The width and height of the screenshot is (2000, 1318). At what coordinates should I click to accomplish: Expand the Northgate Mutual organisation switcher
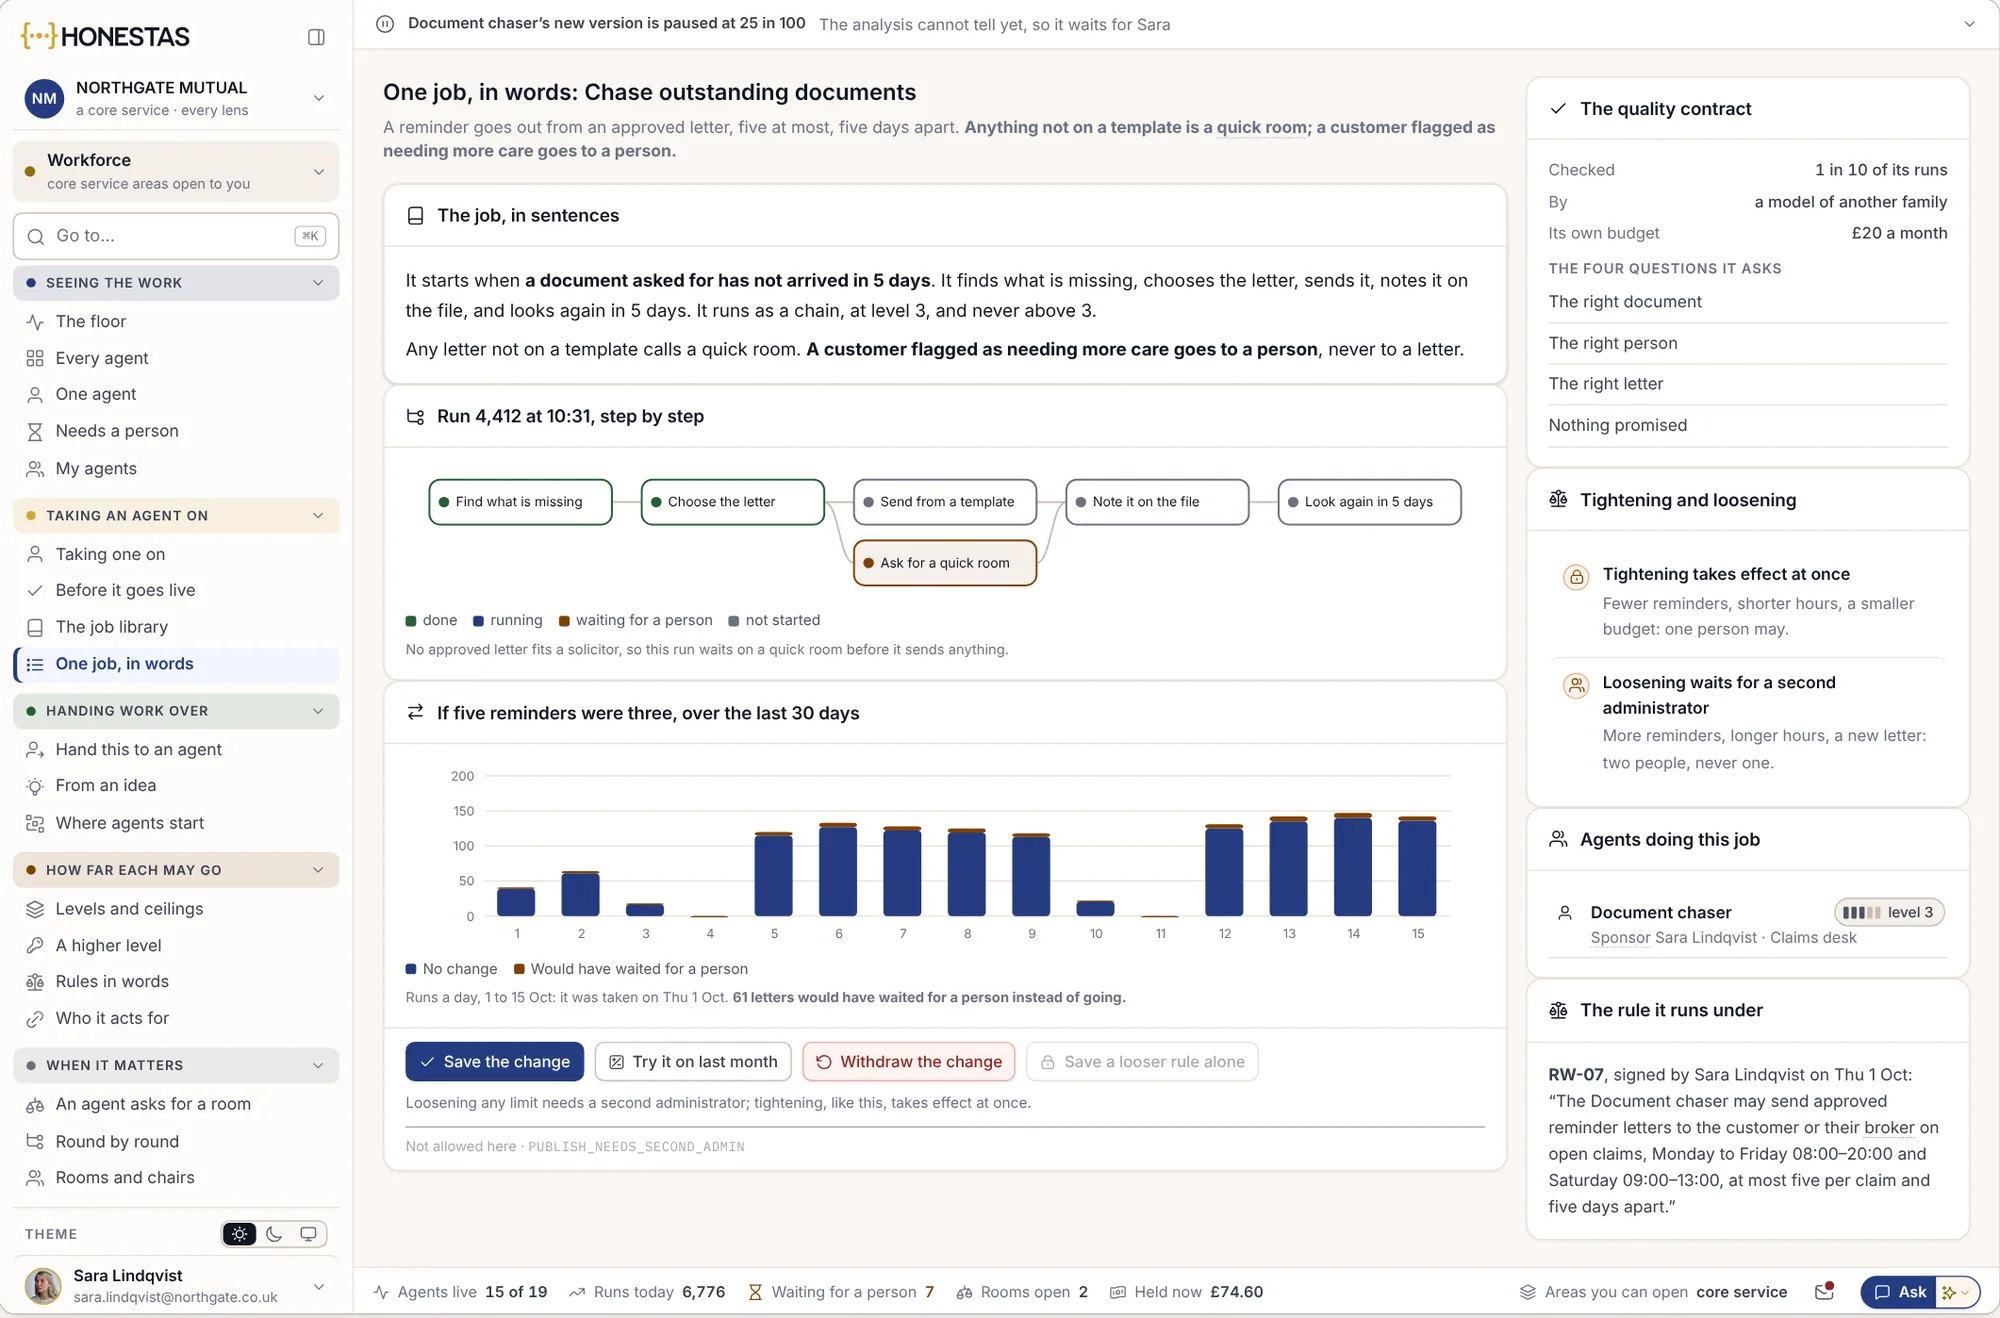pyautogui.click(x=176, y=98)
